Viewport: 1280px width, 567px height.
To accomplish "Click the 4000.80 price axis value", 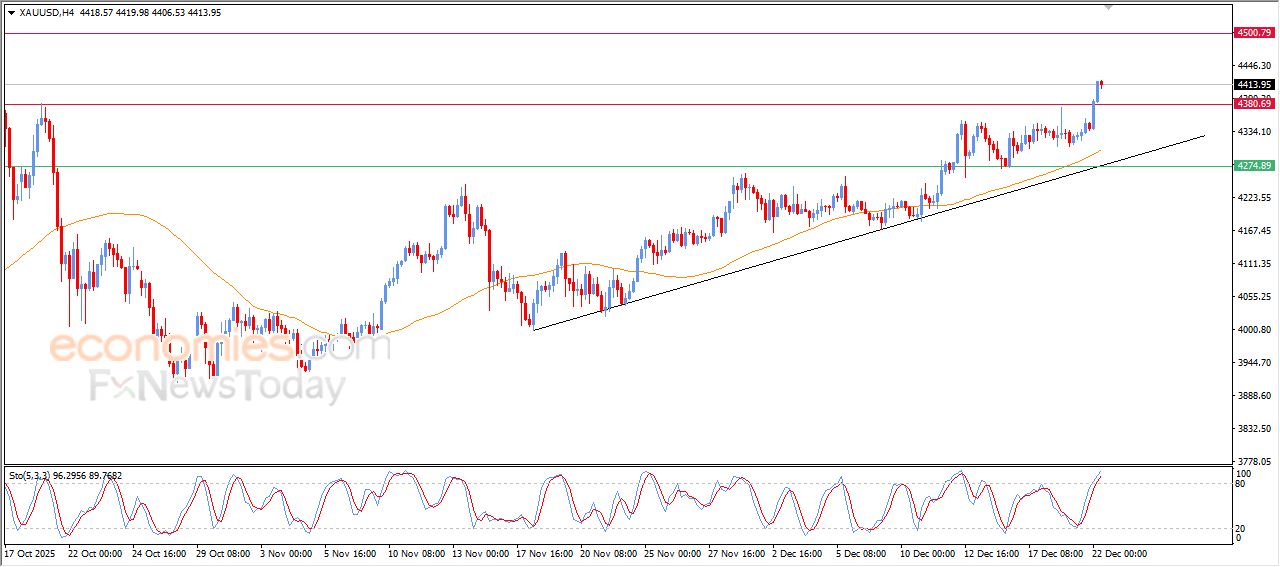I will coord(1252,330).
